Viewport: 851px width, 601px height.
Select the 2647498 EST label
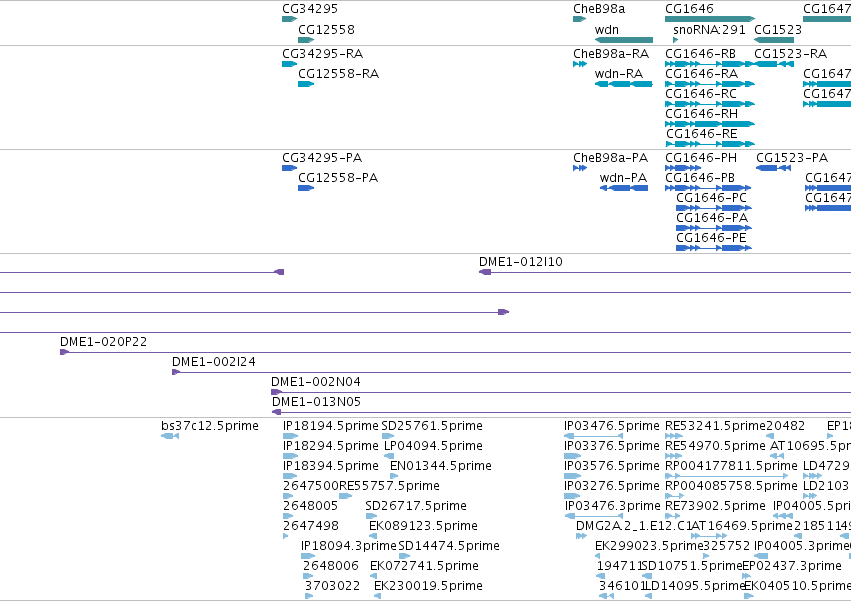[x=310, y=527]
